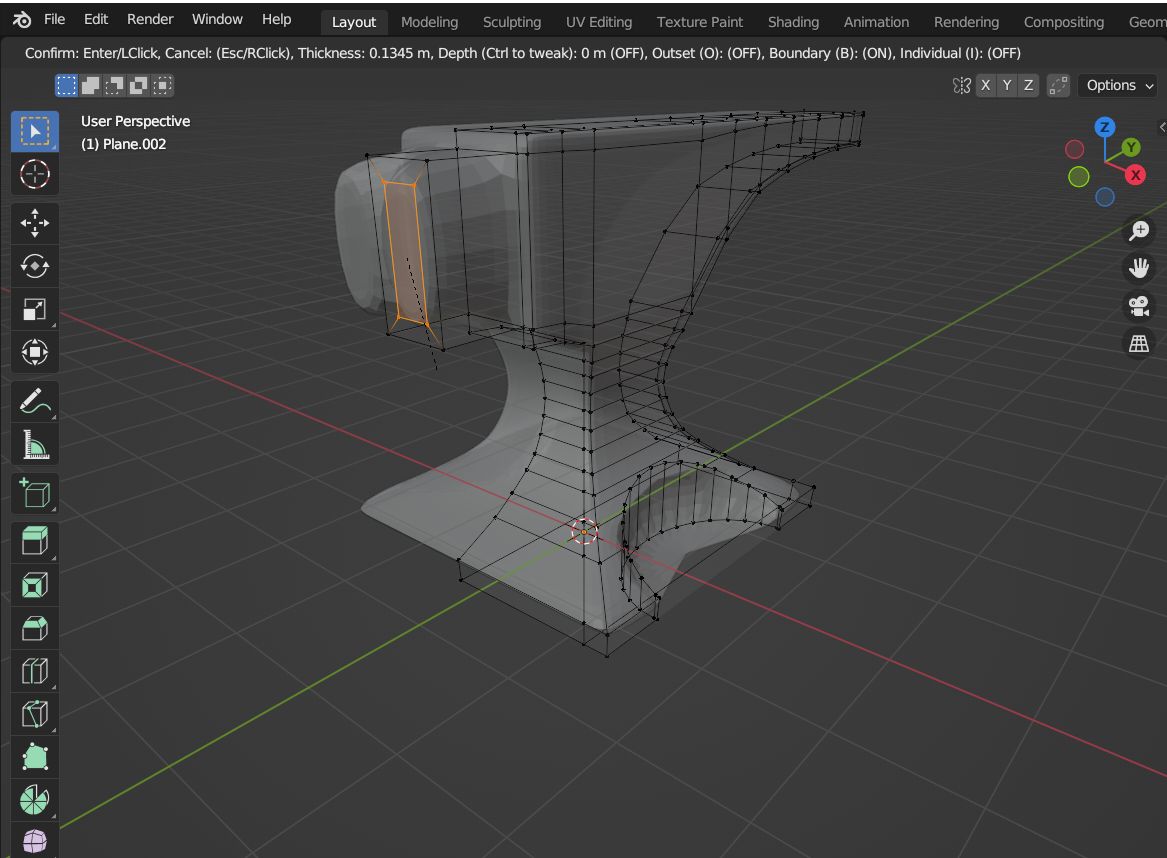The width and height of the screenshot is (1167, 858).
Task: Toggle Auto Merge Vertices icon
Action: pos(1058,86)
